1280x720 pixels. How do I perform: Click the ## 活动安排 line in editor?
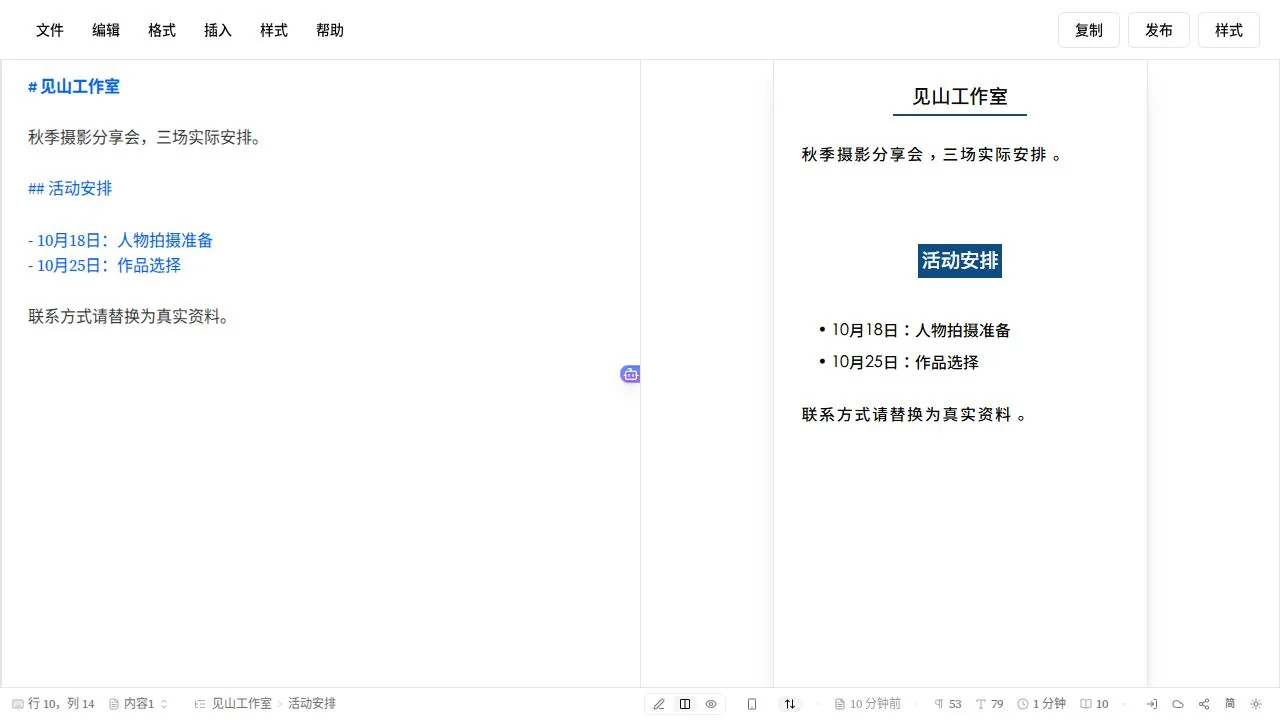click(70, 189)
